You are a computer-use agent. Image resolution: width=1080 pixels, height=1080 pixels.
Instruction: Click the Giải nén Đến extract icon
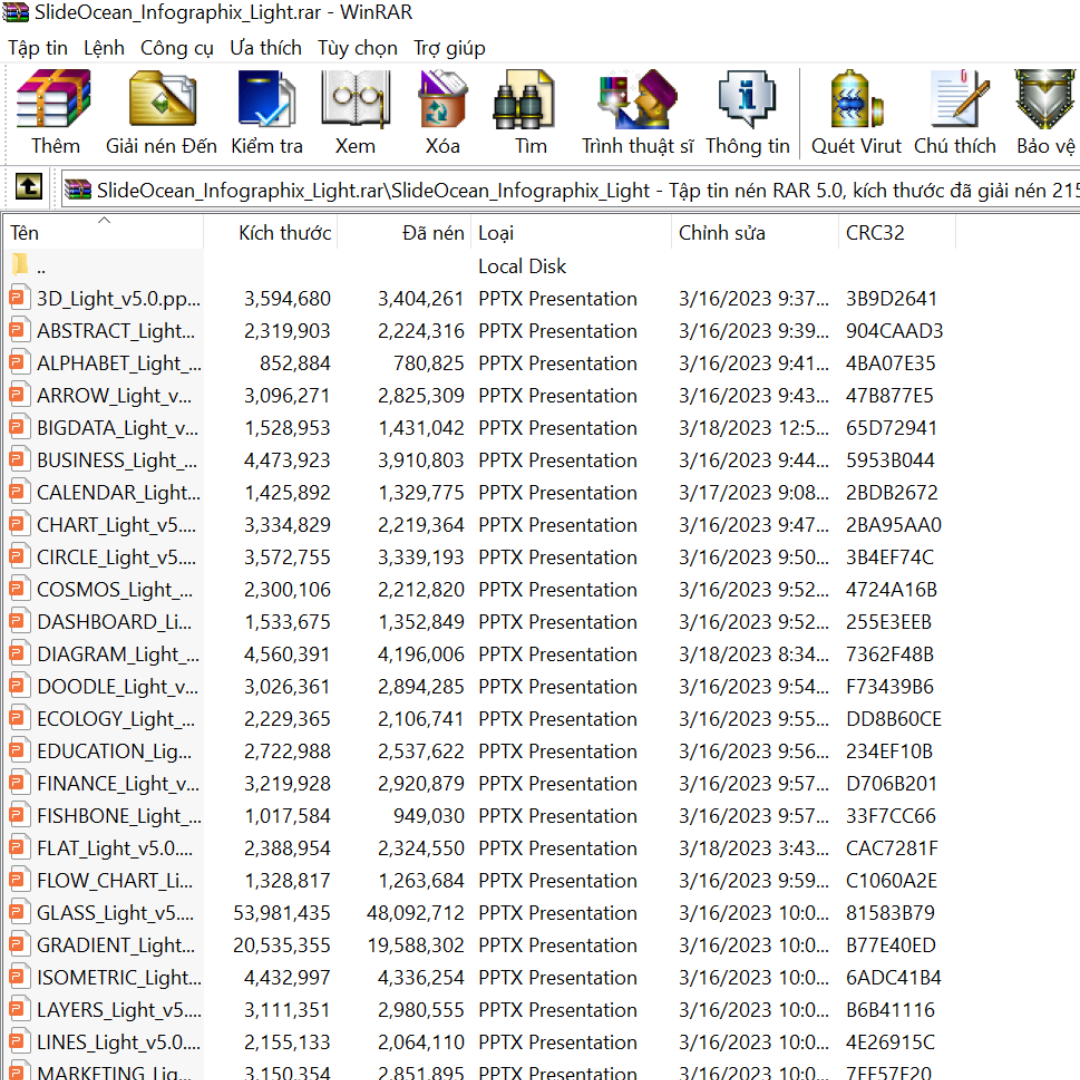162,100
